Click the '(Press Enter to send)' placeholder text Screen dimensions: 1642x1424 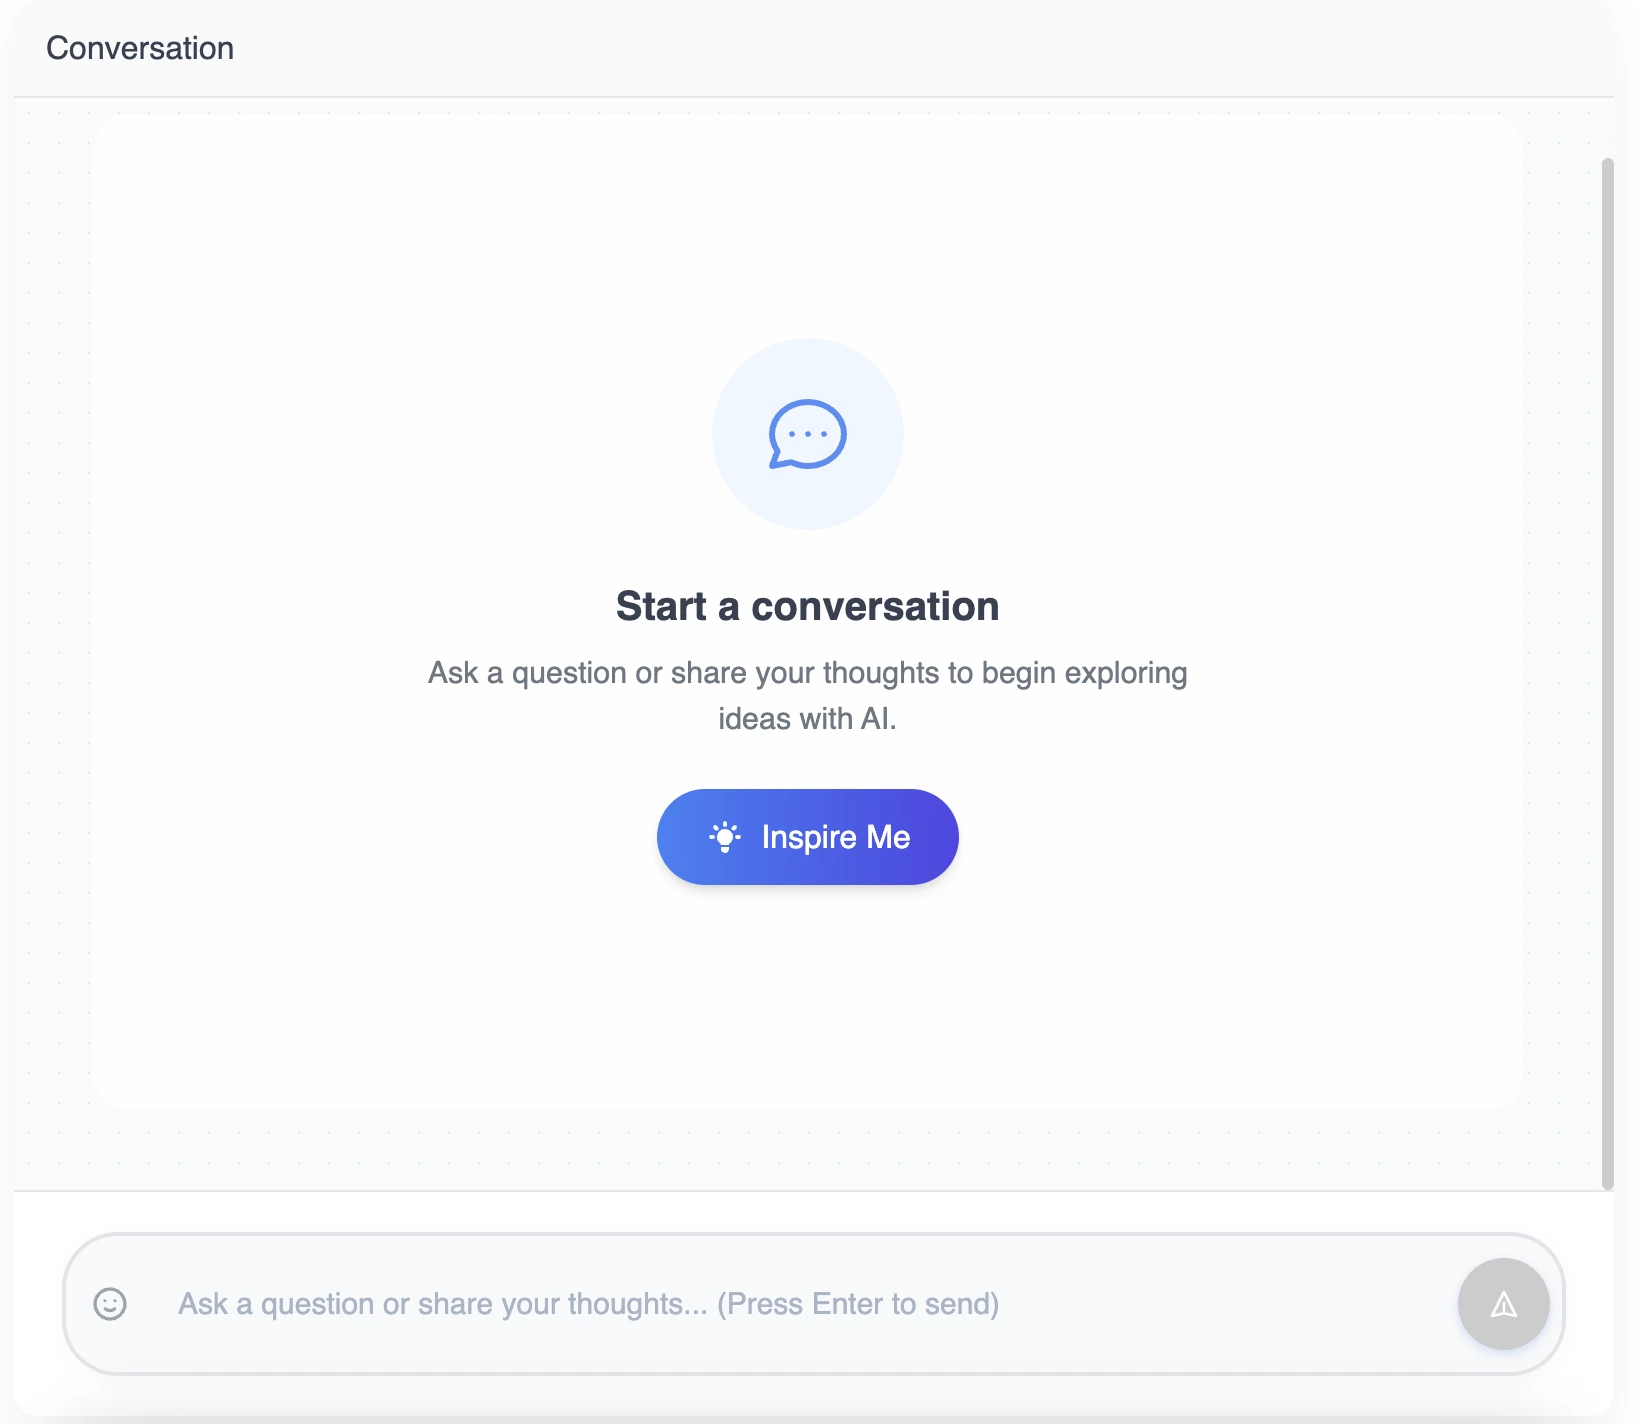pyautogui.click(x=858, y=1304)
